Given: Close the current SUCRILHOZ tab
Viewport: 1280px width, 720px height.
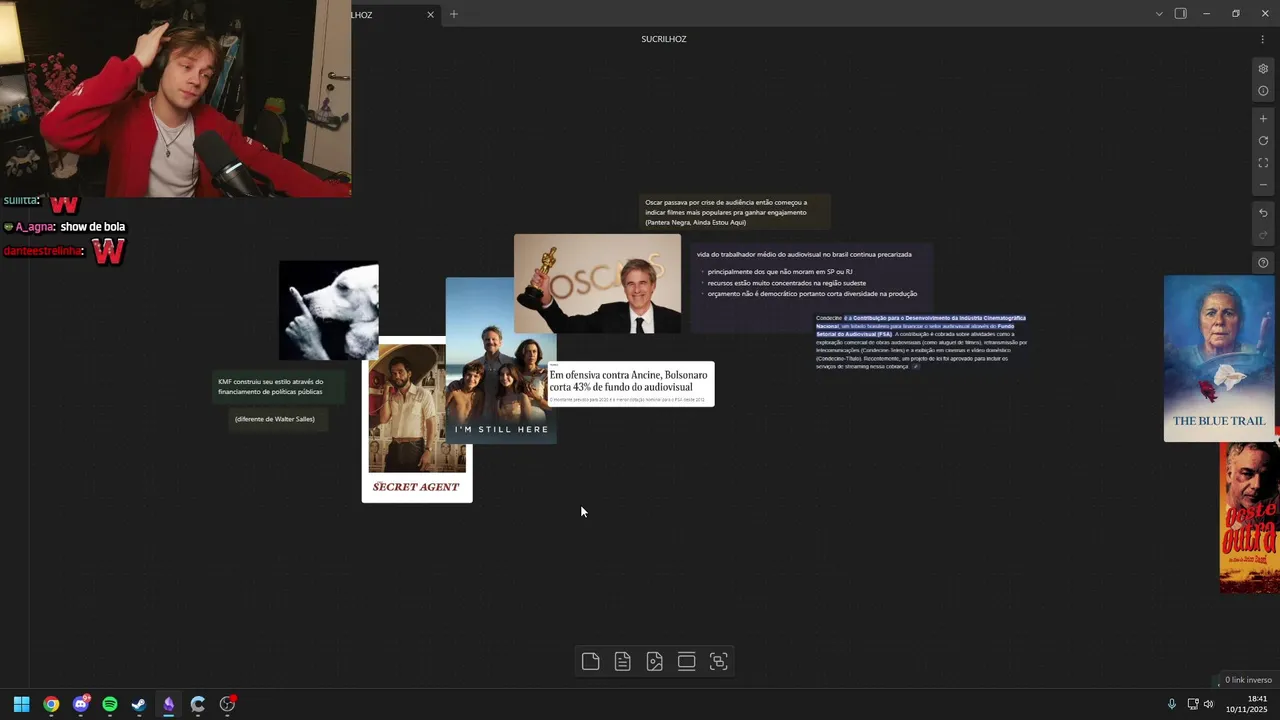Looking at the screenshot, I should [431, 14].
